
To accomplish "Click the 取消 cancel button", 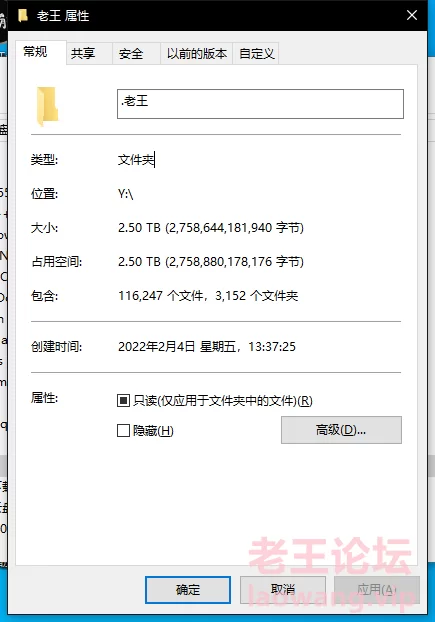I will (x=283, y=589).
